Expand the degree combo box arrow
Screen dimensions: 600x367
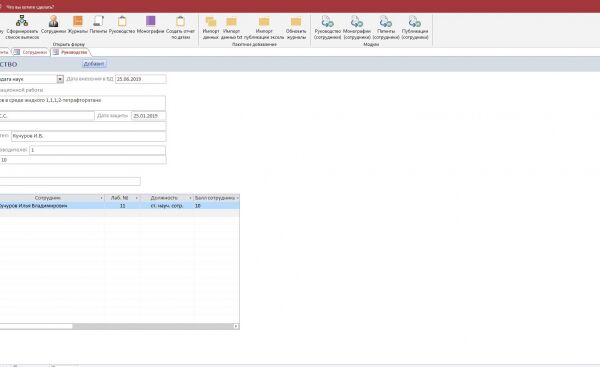pyautogui.click(x=60, y=79)
